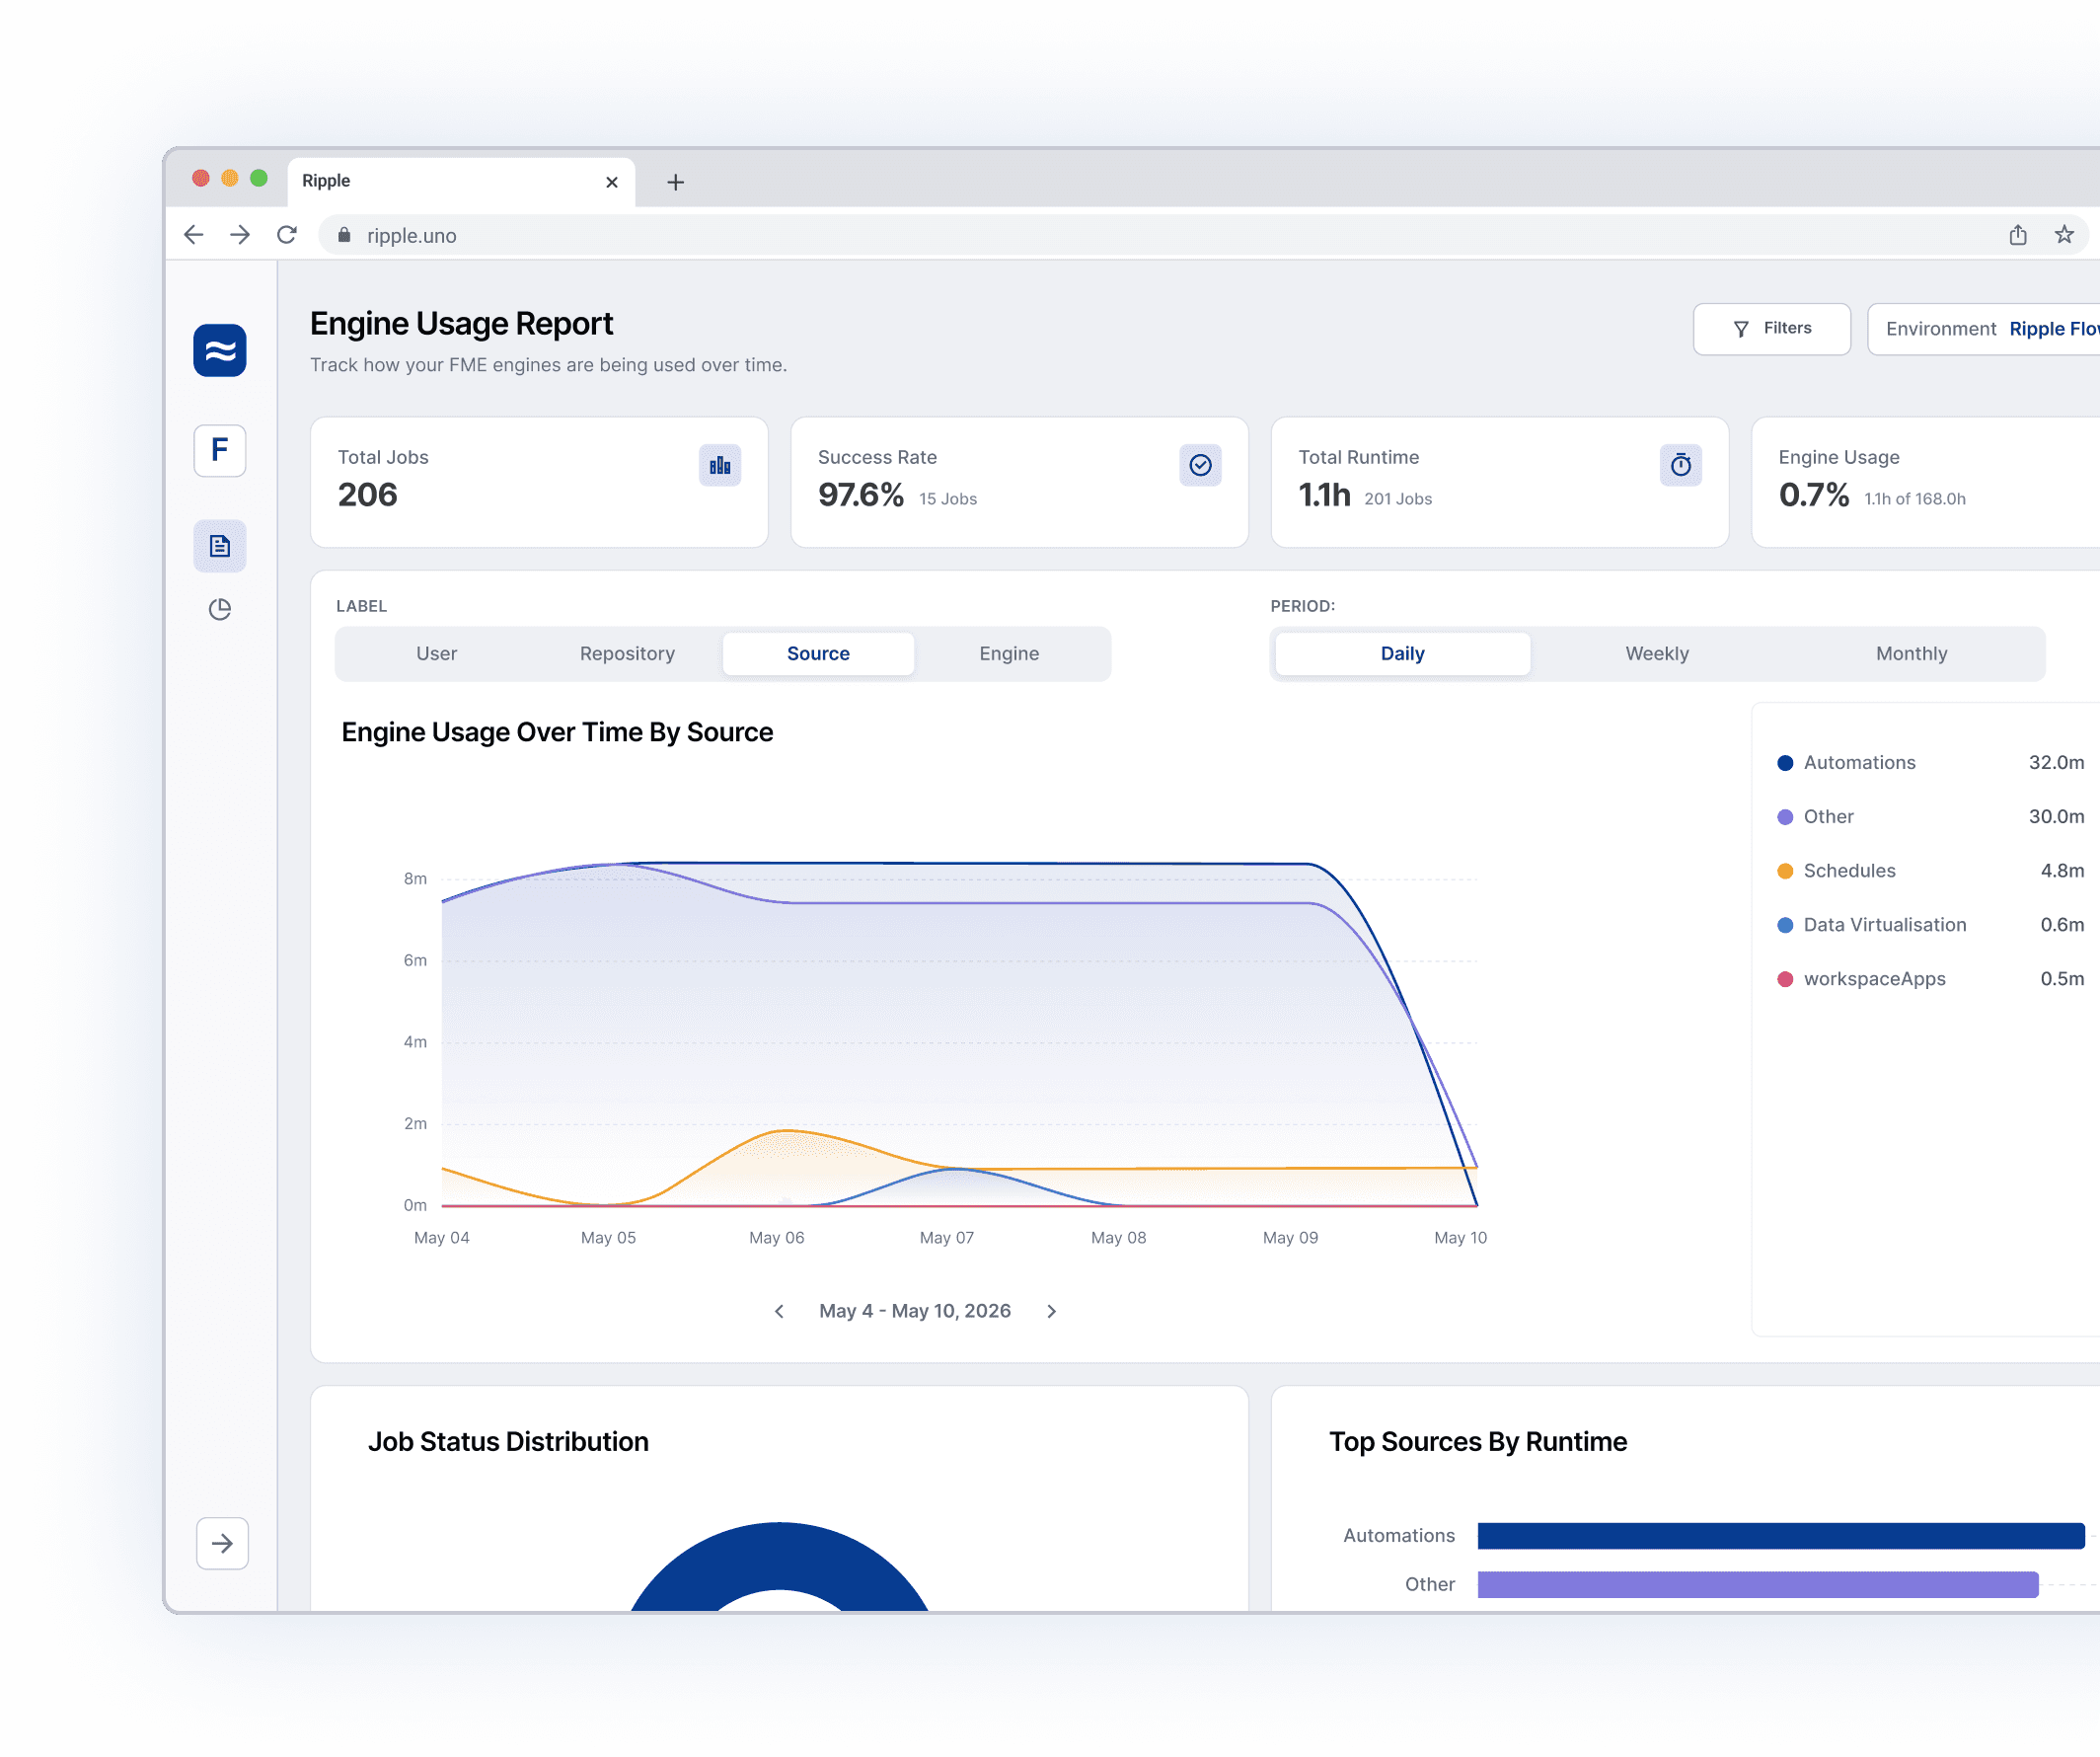
Task: Go forward in browser history
Action: [240, 235]
